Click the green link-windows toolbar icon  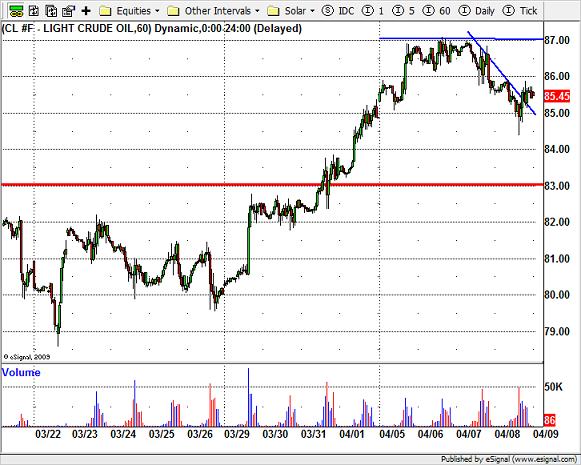pyautogui.click(x=16, y=11)
